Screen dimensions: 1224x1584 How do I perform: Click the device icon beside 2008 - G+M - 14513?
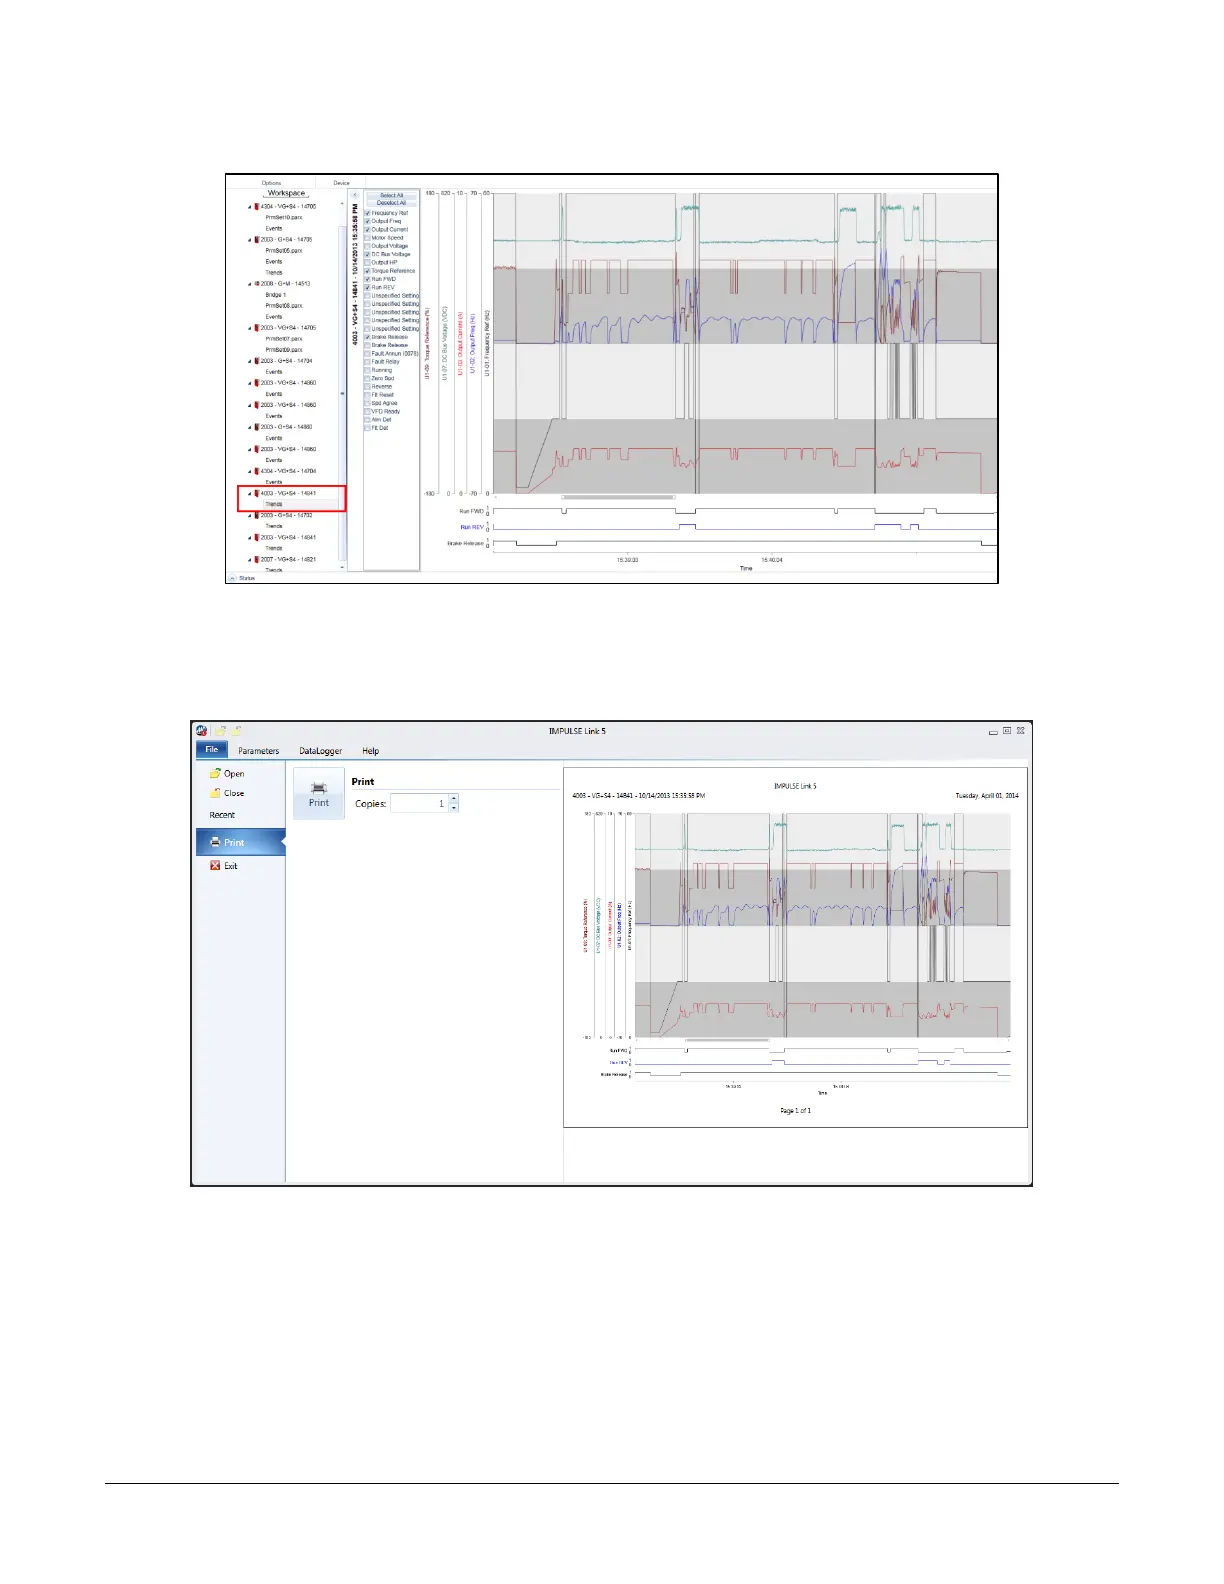(257, 284)
